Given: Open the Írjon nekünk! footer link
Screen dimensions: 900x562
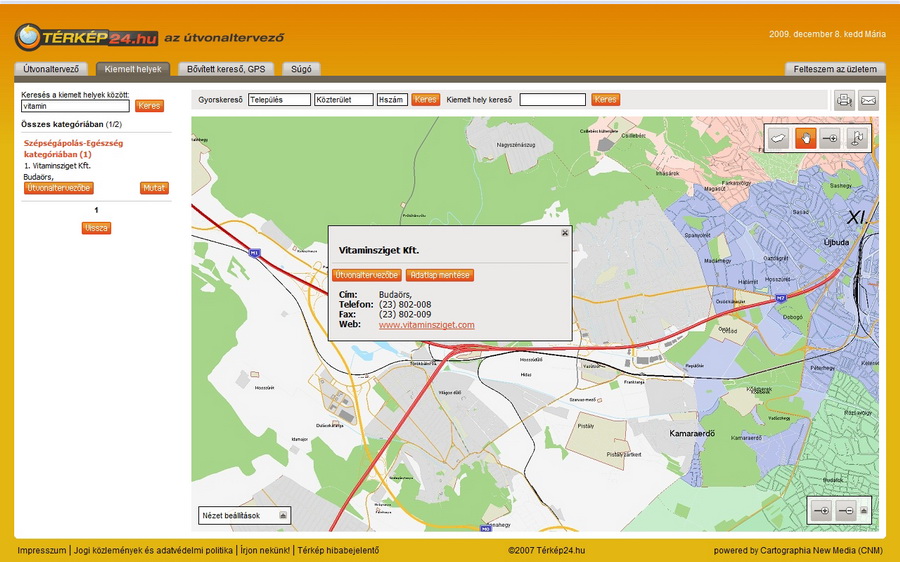Looking at the screenshot, I should [265, 550].
